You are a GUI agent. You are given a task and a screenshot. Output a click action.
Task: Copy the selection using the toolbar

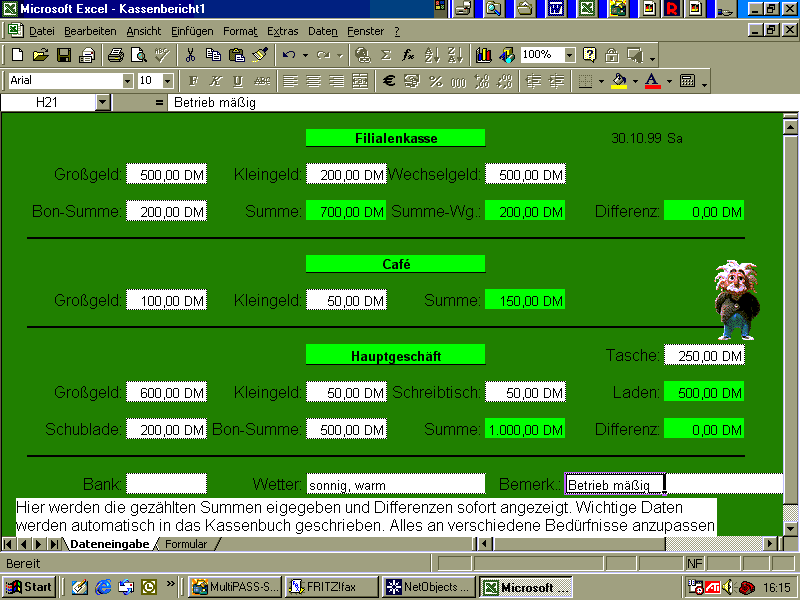pyautogui.click(x=213, y=55)
